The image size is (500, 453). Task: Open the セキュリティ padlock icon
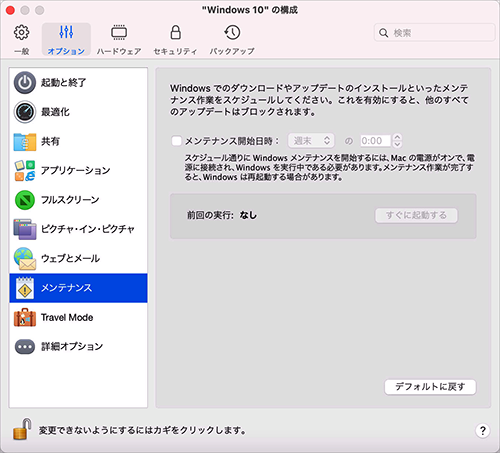(175, 32)
